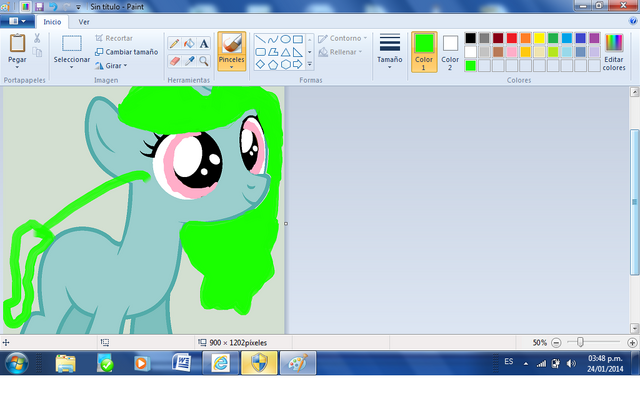This screenshot has width=640, height=401.
Task: Open the Windows Start menu
Action: pyautogui.click(x=17, y=363)
